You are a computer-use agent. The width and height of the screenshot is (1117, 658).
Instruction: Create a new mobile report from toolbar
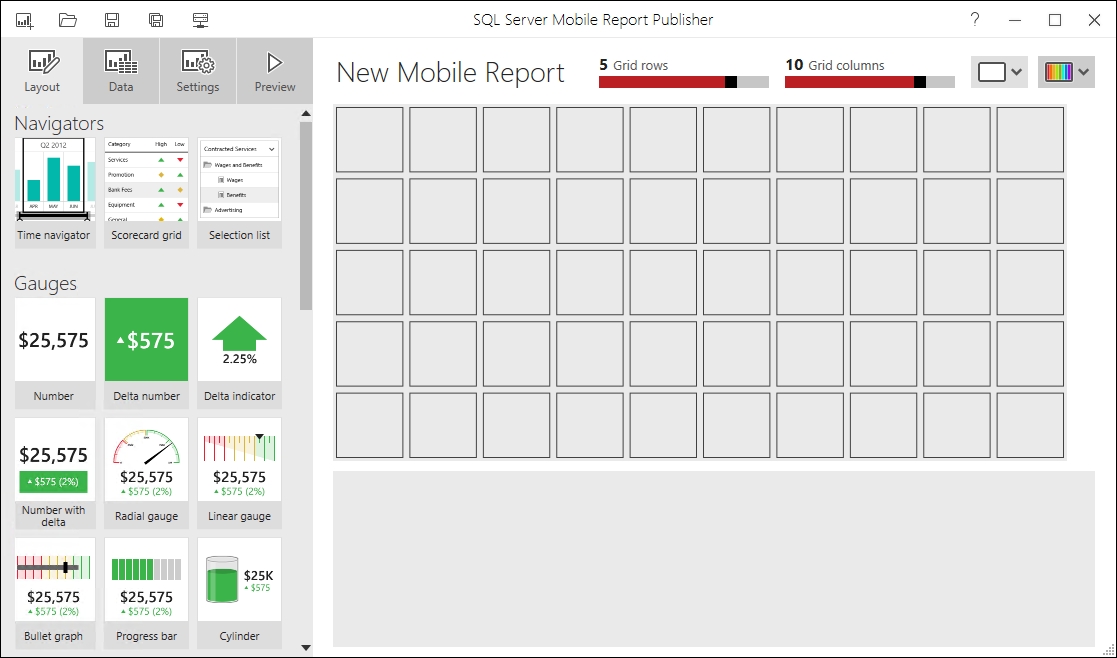click(24, 21)
